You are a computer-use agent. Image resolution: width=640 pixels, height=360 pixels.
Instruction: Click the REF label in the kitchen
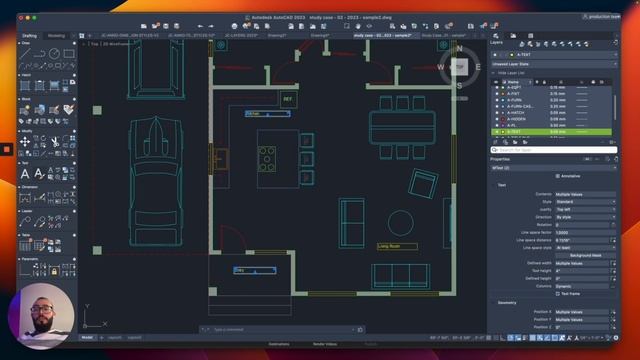pos(288,99)
